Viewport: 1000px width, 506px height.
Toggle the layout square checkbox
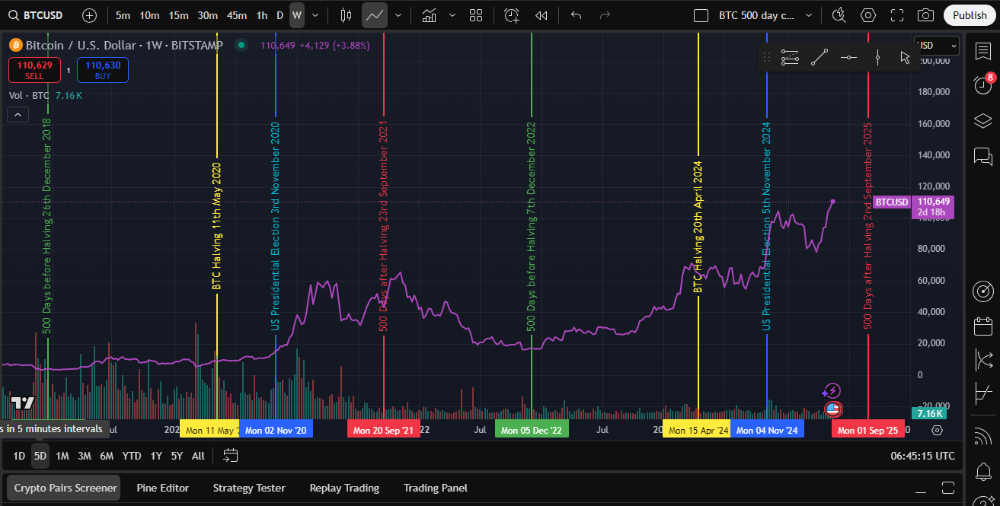pyautogui.click(x=702, y=15)
